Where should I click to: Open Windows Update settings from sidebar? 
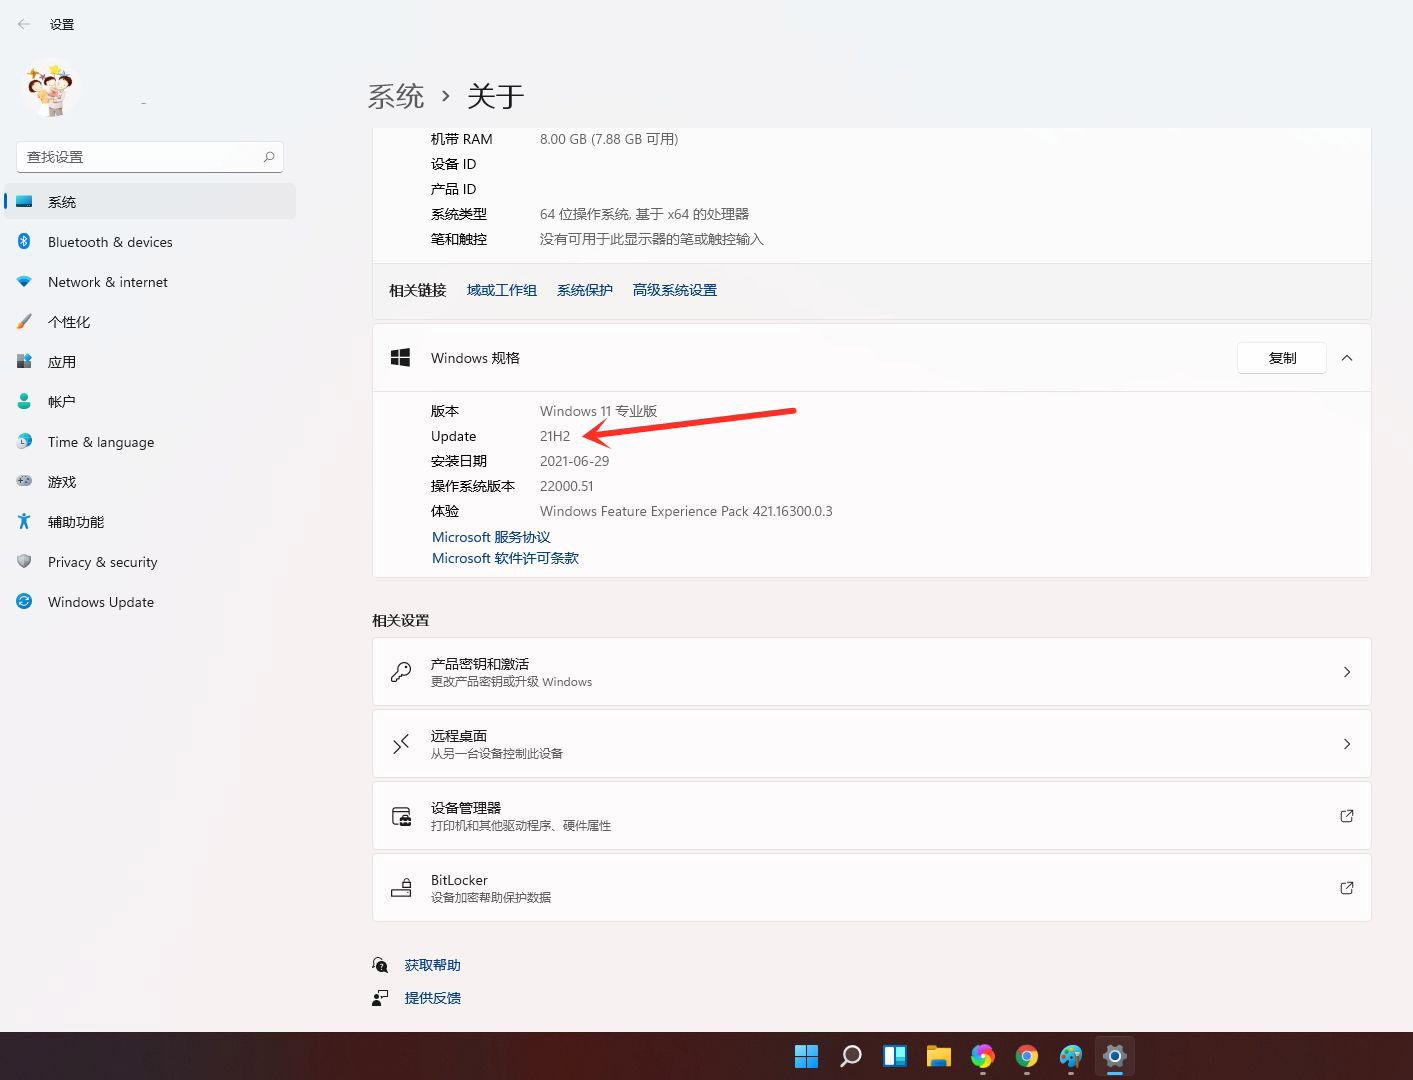(100, 601)
